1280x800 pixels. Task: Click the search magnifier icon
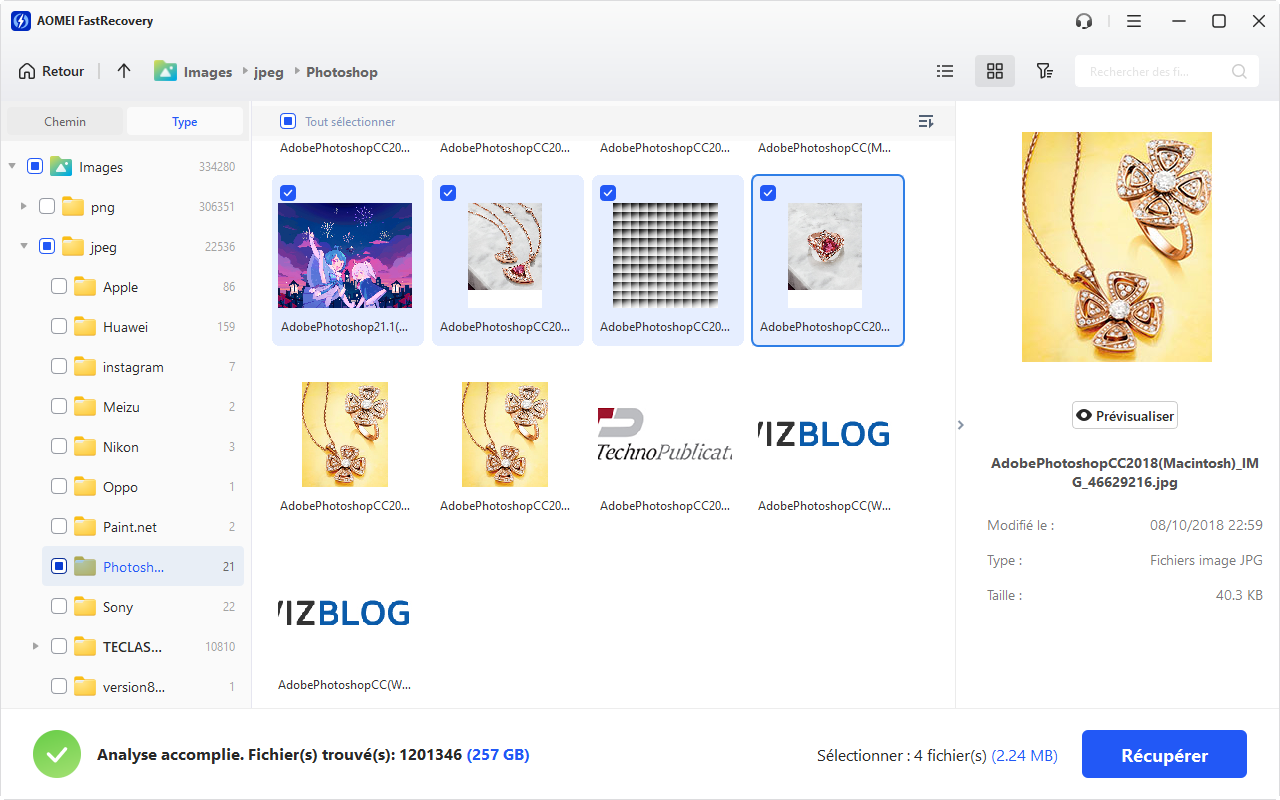1239,71
